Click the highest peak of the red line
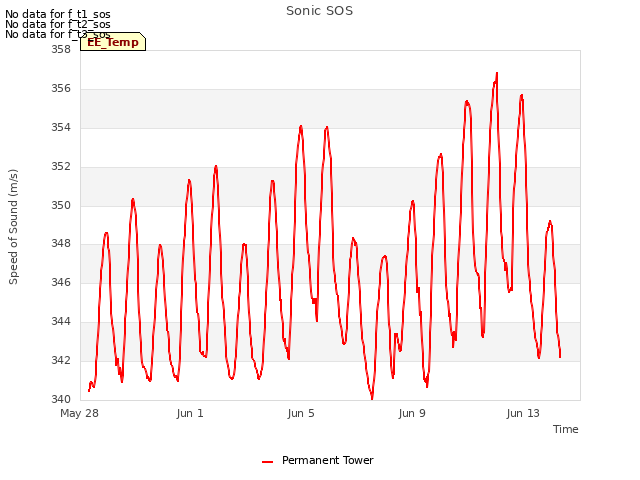 click(x=497, y=73)
